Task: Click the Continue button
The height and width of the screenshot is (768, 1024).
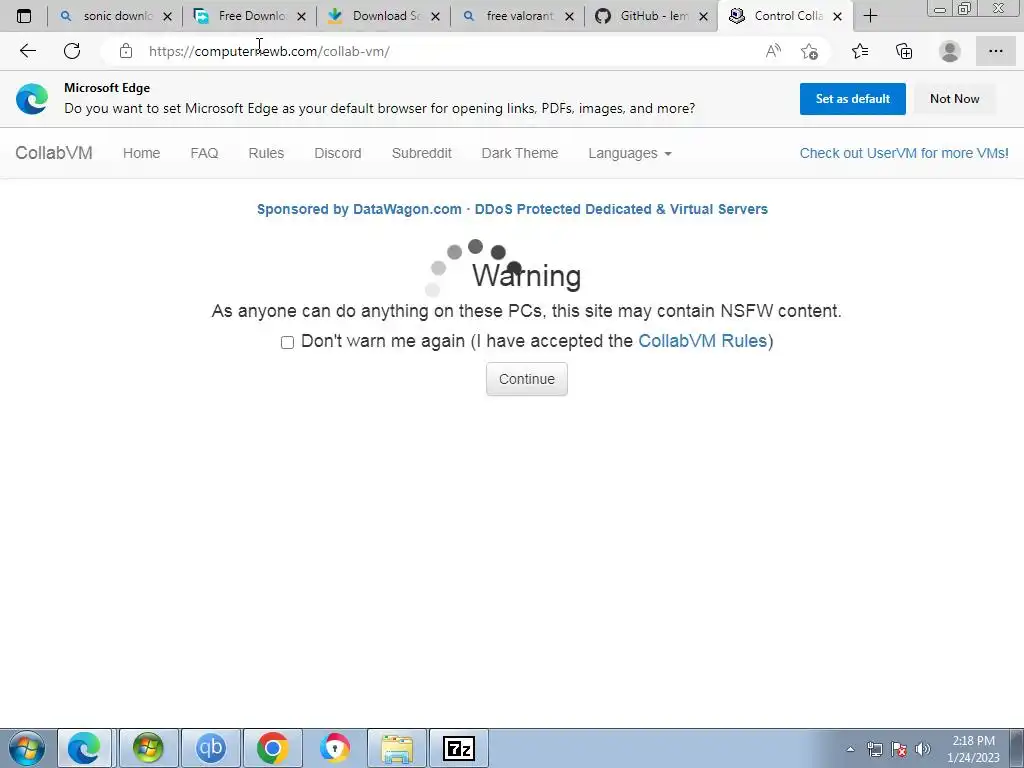Action: click(x=526, y=379)
